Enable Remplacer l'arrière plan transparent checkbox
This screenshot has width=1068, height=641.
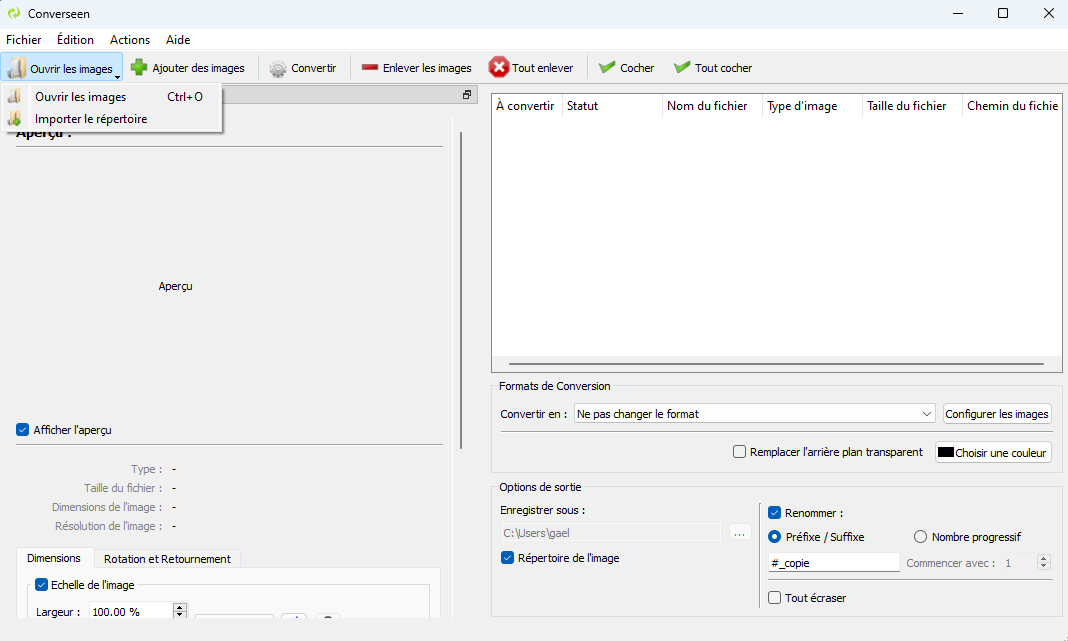click(x=740, y=452)
